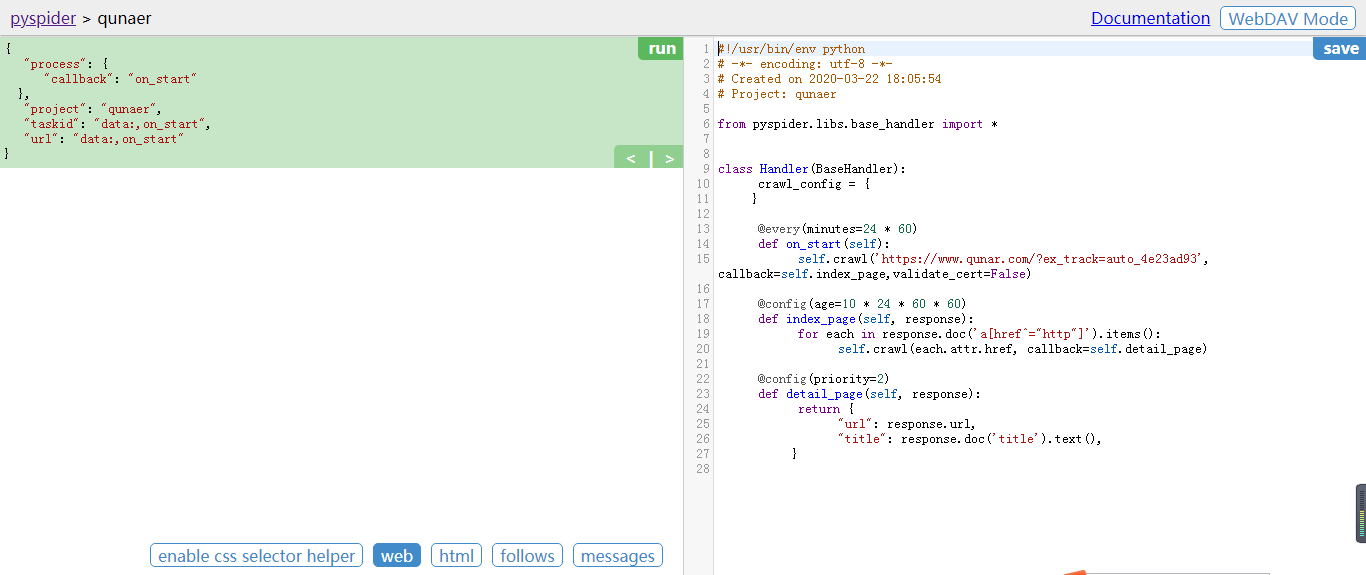Click the "@config(age=10 * 24 * 60 * 60)" line
The image size is (1366, 575).
click(862, 304)
